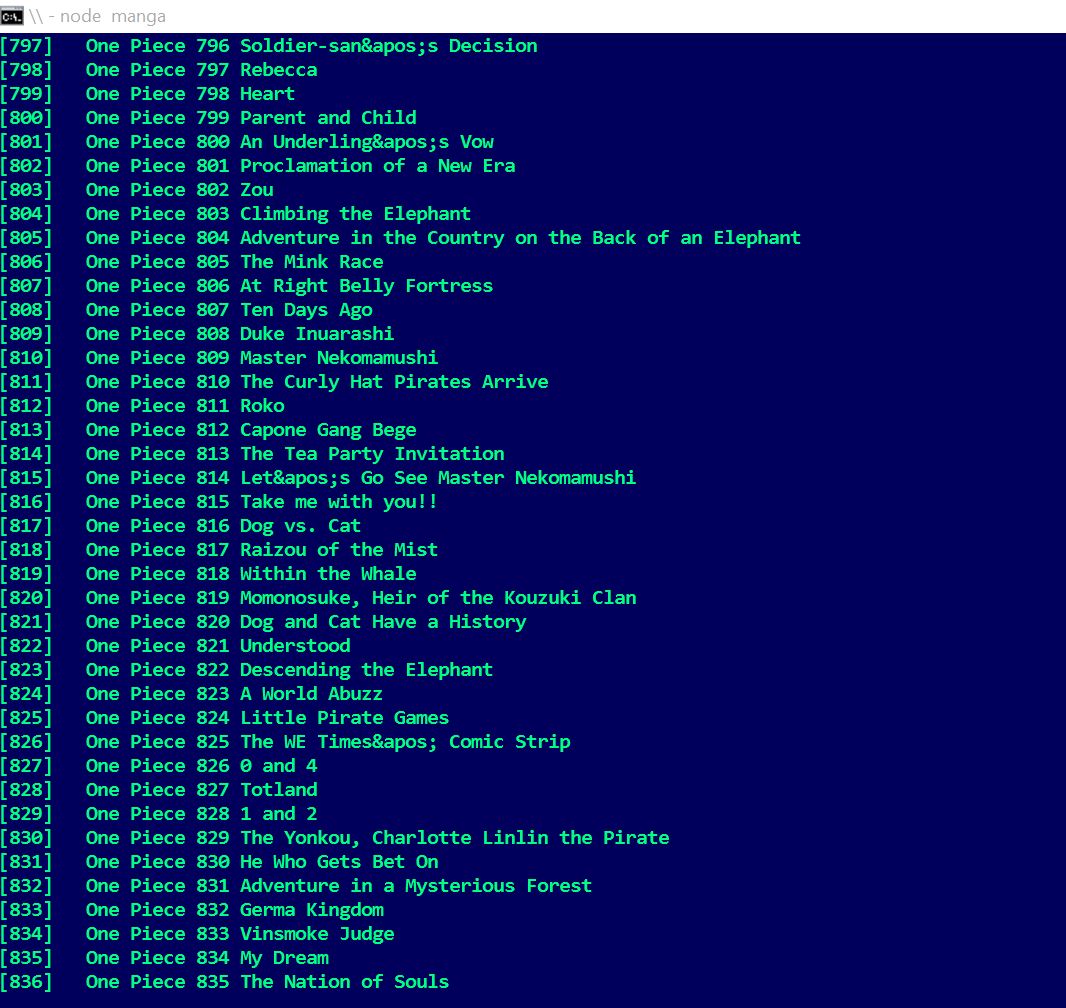Select line 'One Piece 805 The Mink Race'

click(x=235, y=262)
